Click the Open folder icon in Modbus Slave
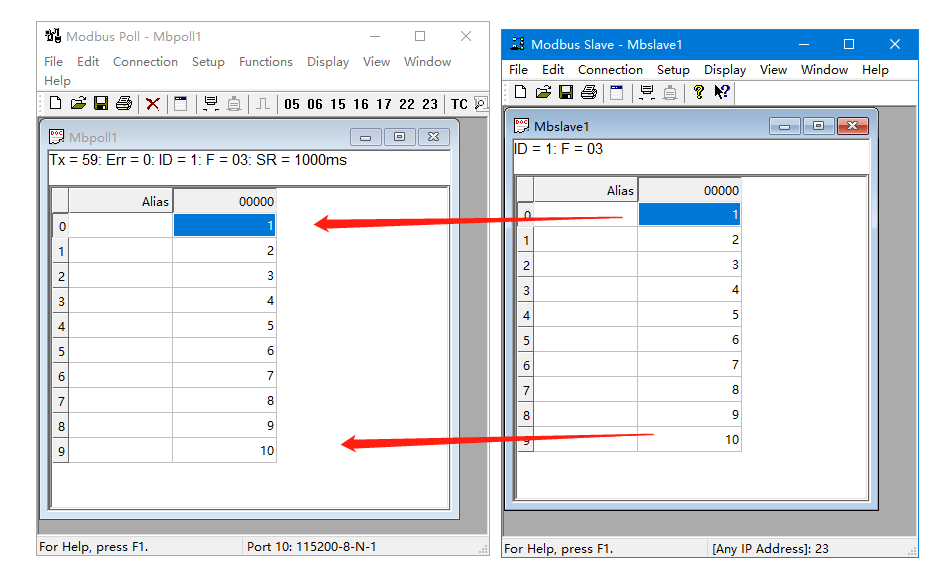The image size is (941, 571). [543, 92]
